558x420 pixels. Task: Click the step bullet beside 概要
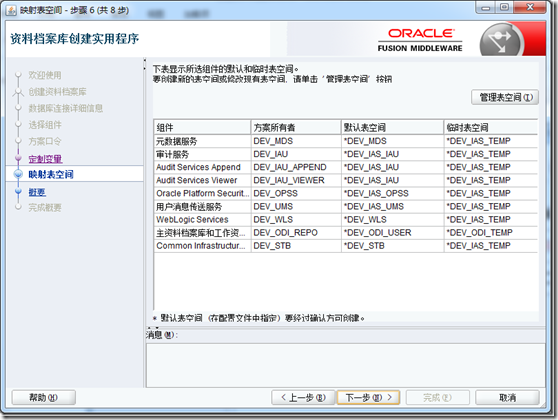(x=18, y=191)
